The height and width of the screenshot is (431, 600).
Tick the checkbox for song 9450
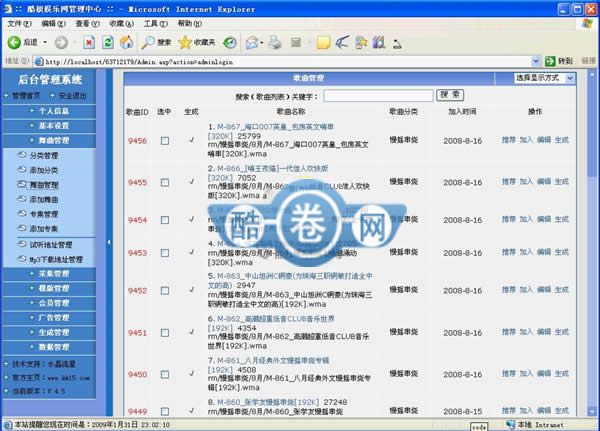(x=165, y=374)
